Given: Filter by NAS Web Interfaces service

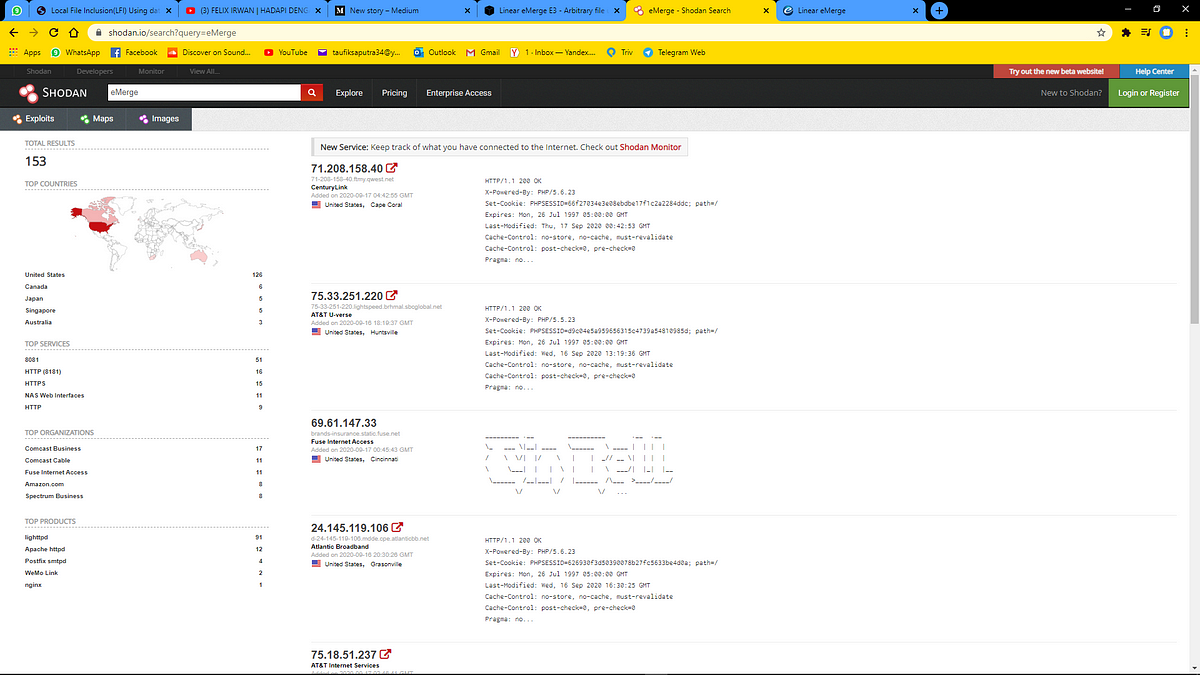Looking at the screenshot, I should [x=55, y=395].
